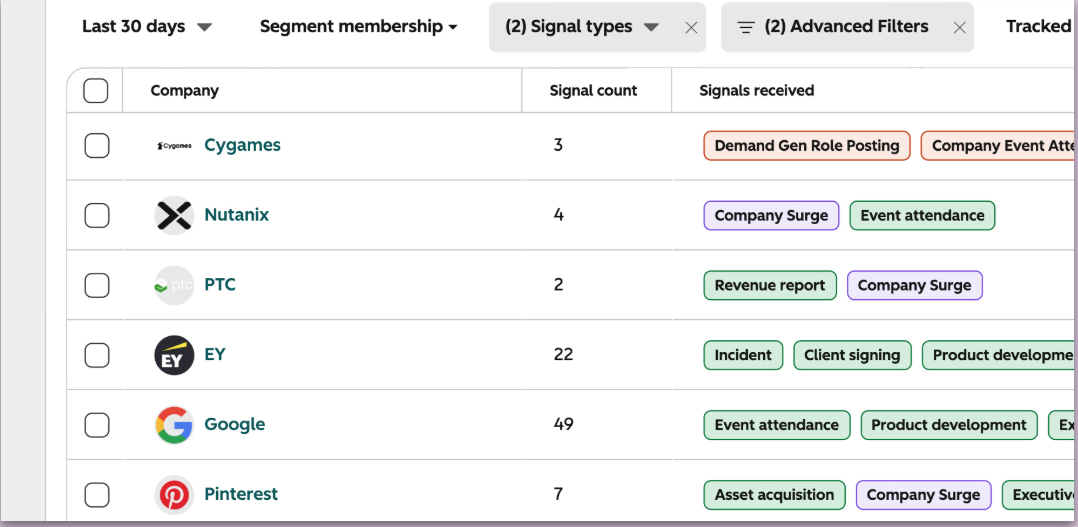Click signal count 7 for Pinterest

(x=558, y=495)
